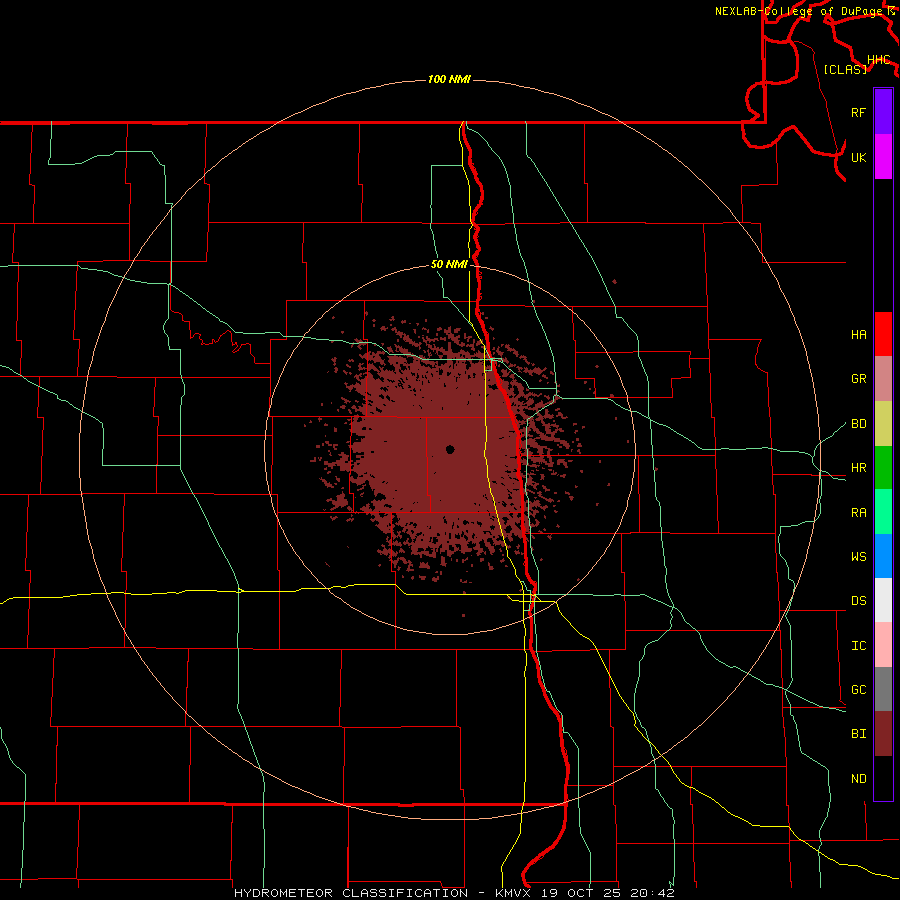Viewport: 900px width, 900px height.
Task: Click the BI dark red legend swatch
Action: [x=883, y=734]
